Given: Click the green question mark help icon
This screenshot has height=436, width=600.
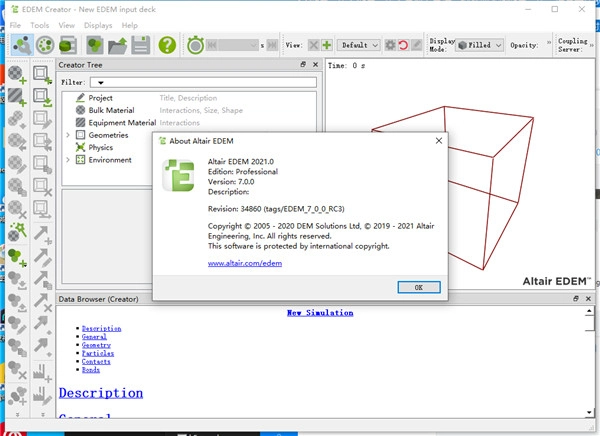Looking at the screenshot, I should [167, 45].
